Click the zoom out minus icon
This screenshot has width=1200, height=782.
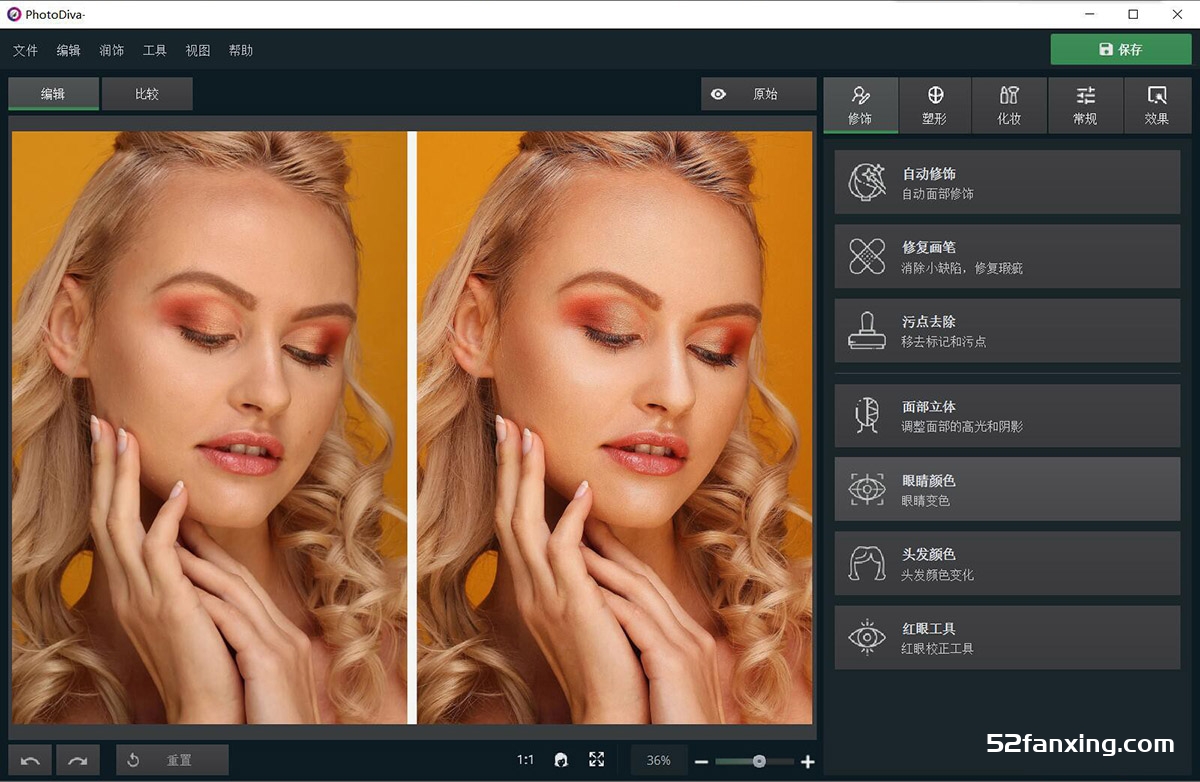click(x=701, y=762)
